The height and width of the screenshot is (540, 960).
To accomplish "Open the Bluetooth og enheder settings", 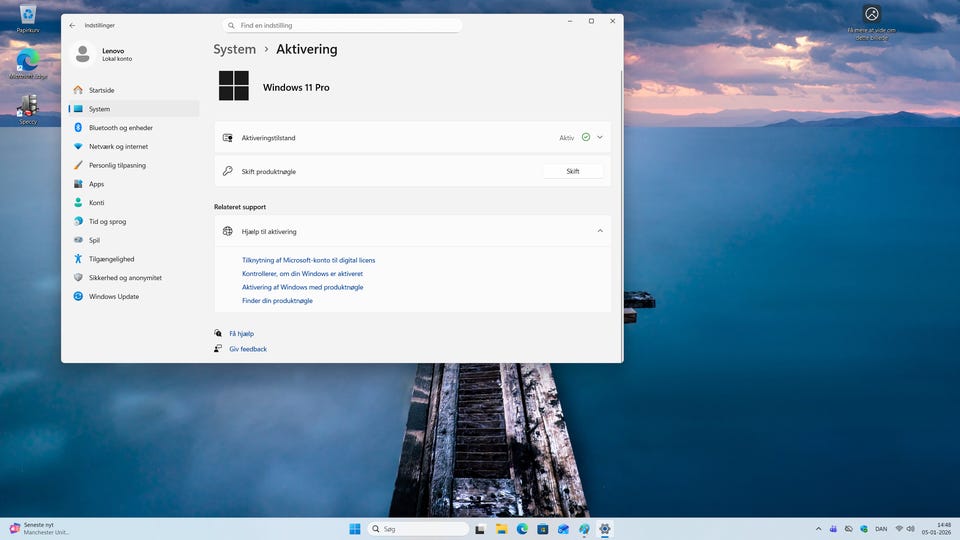I will click(x=120, y=128).
